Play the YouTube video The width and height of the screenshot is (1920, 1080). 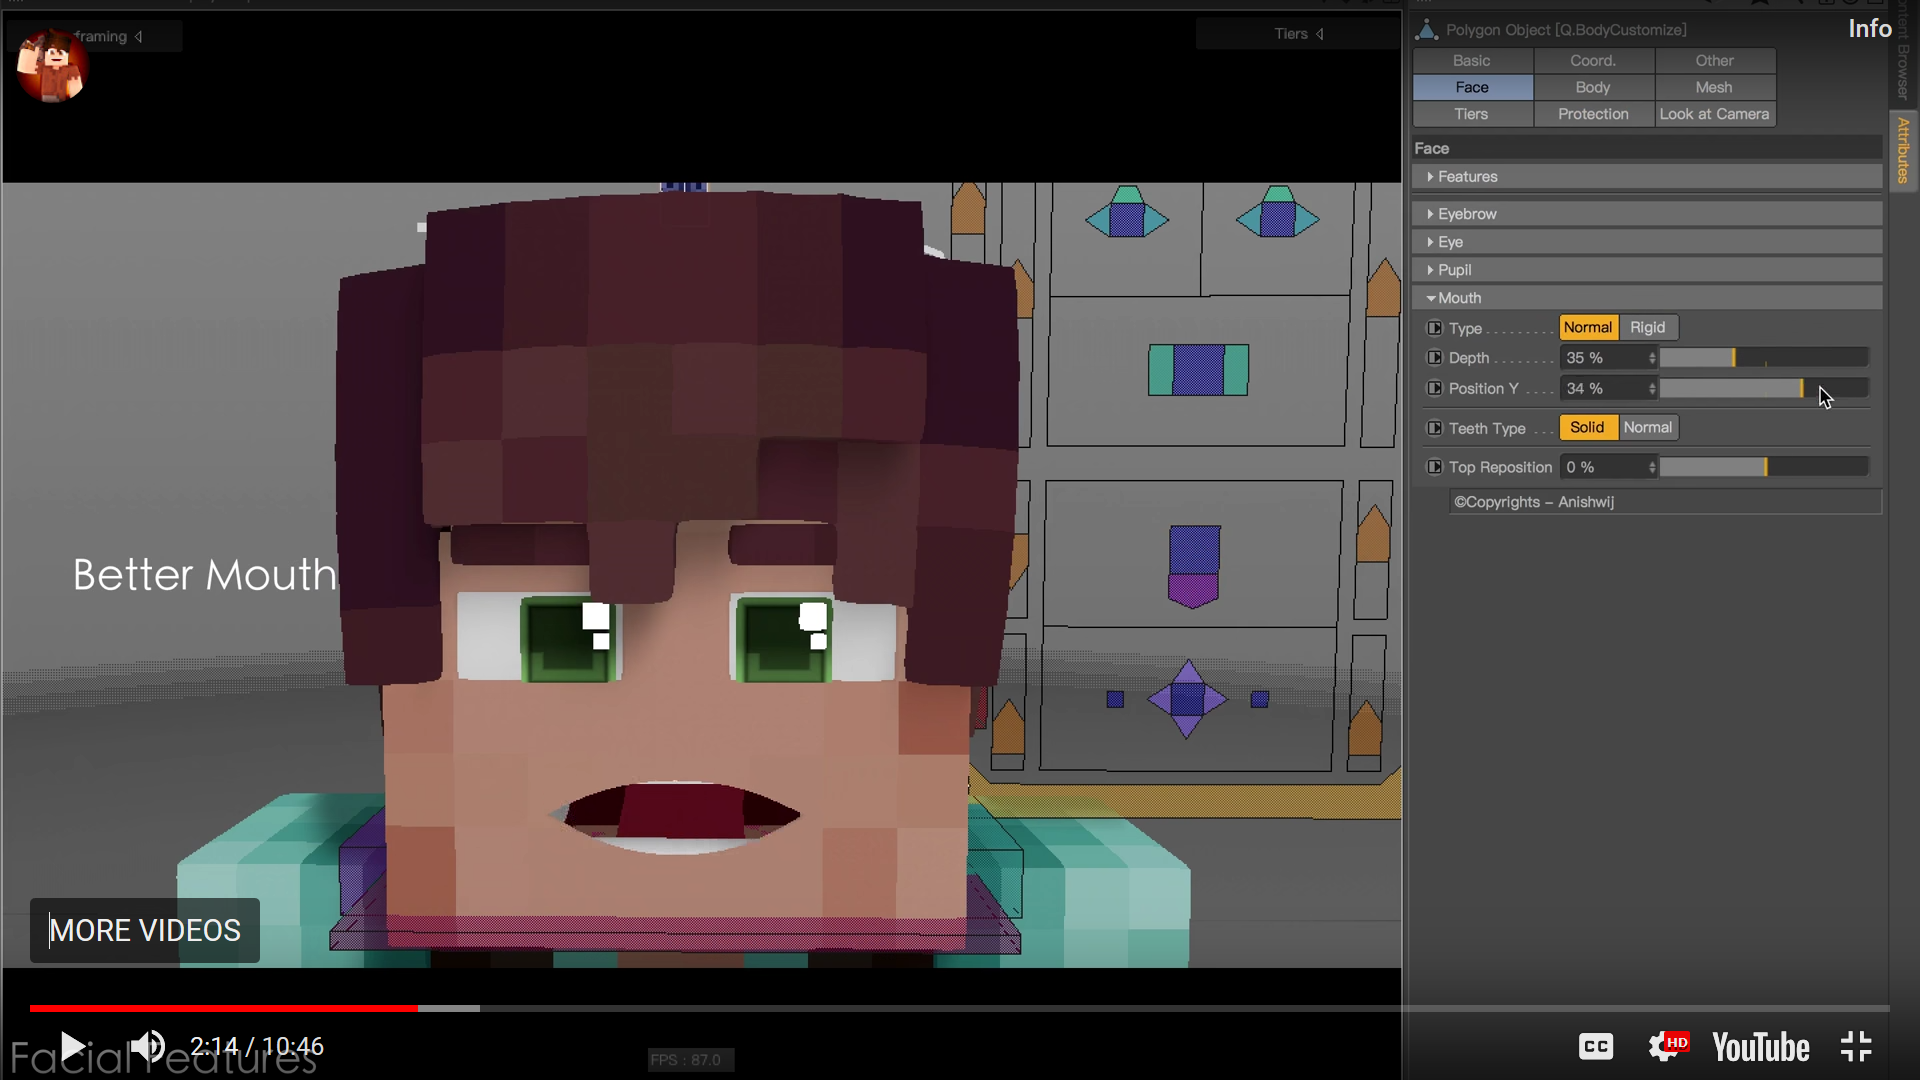tap(72, 1047)
